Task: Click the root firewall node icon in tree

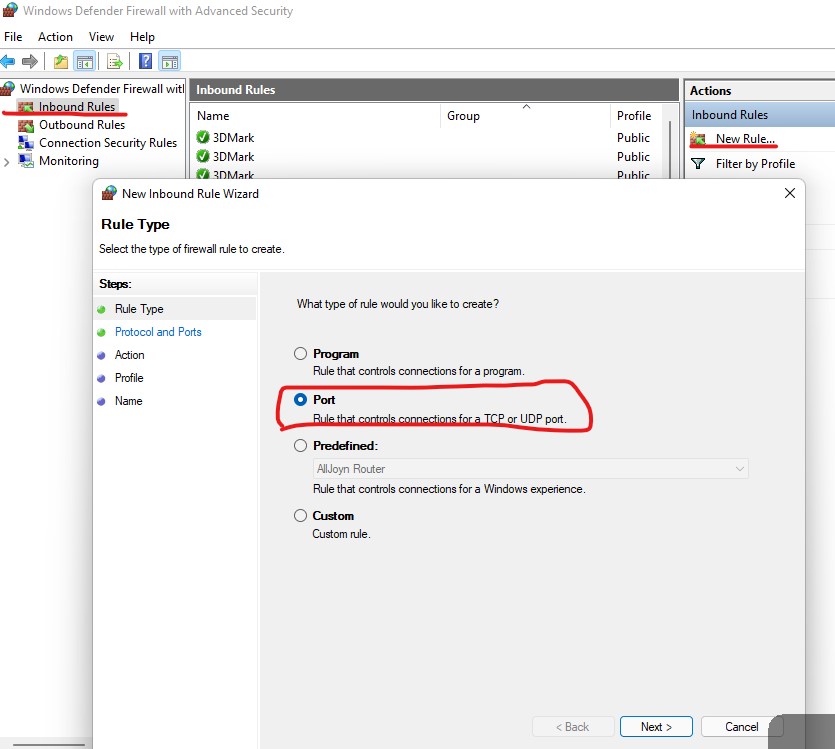Action: tap(8, 88)
